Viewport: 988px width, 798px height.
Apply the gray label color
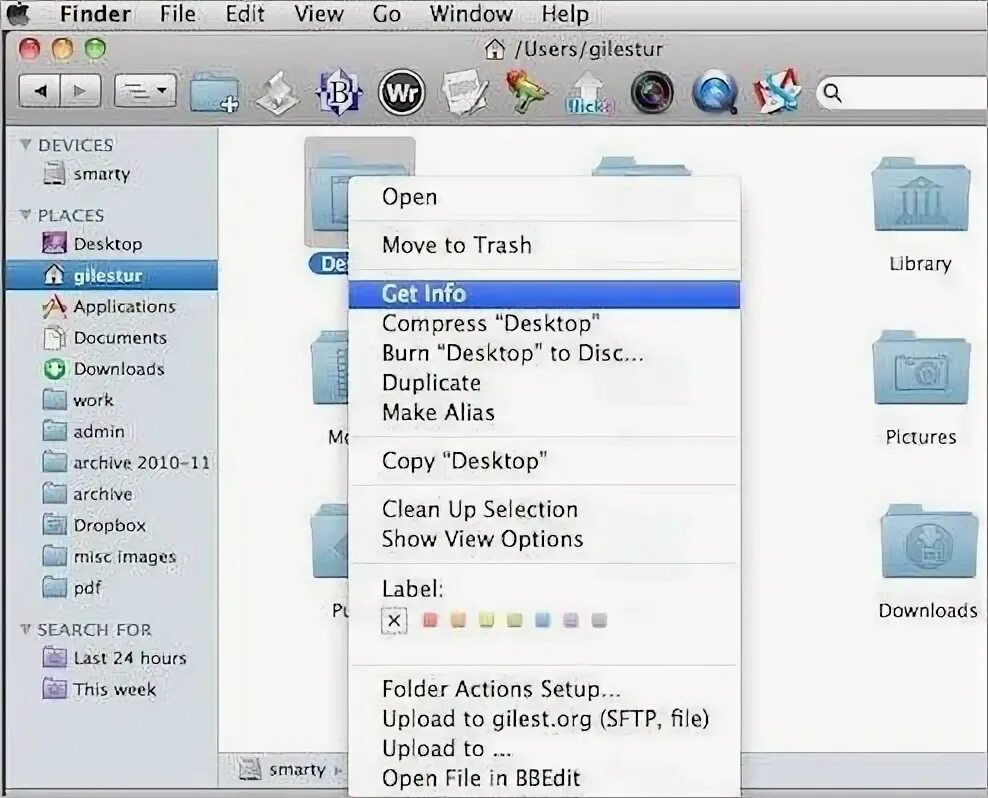(x=599, y=620)
